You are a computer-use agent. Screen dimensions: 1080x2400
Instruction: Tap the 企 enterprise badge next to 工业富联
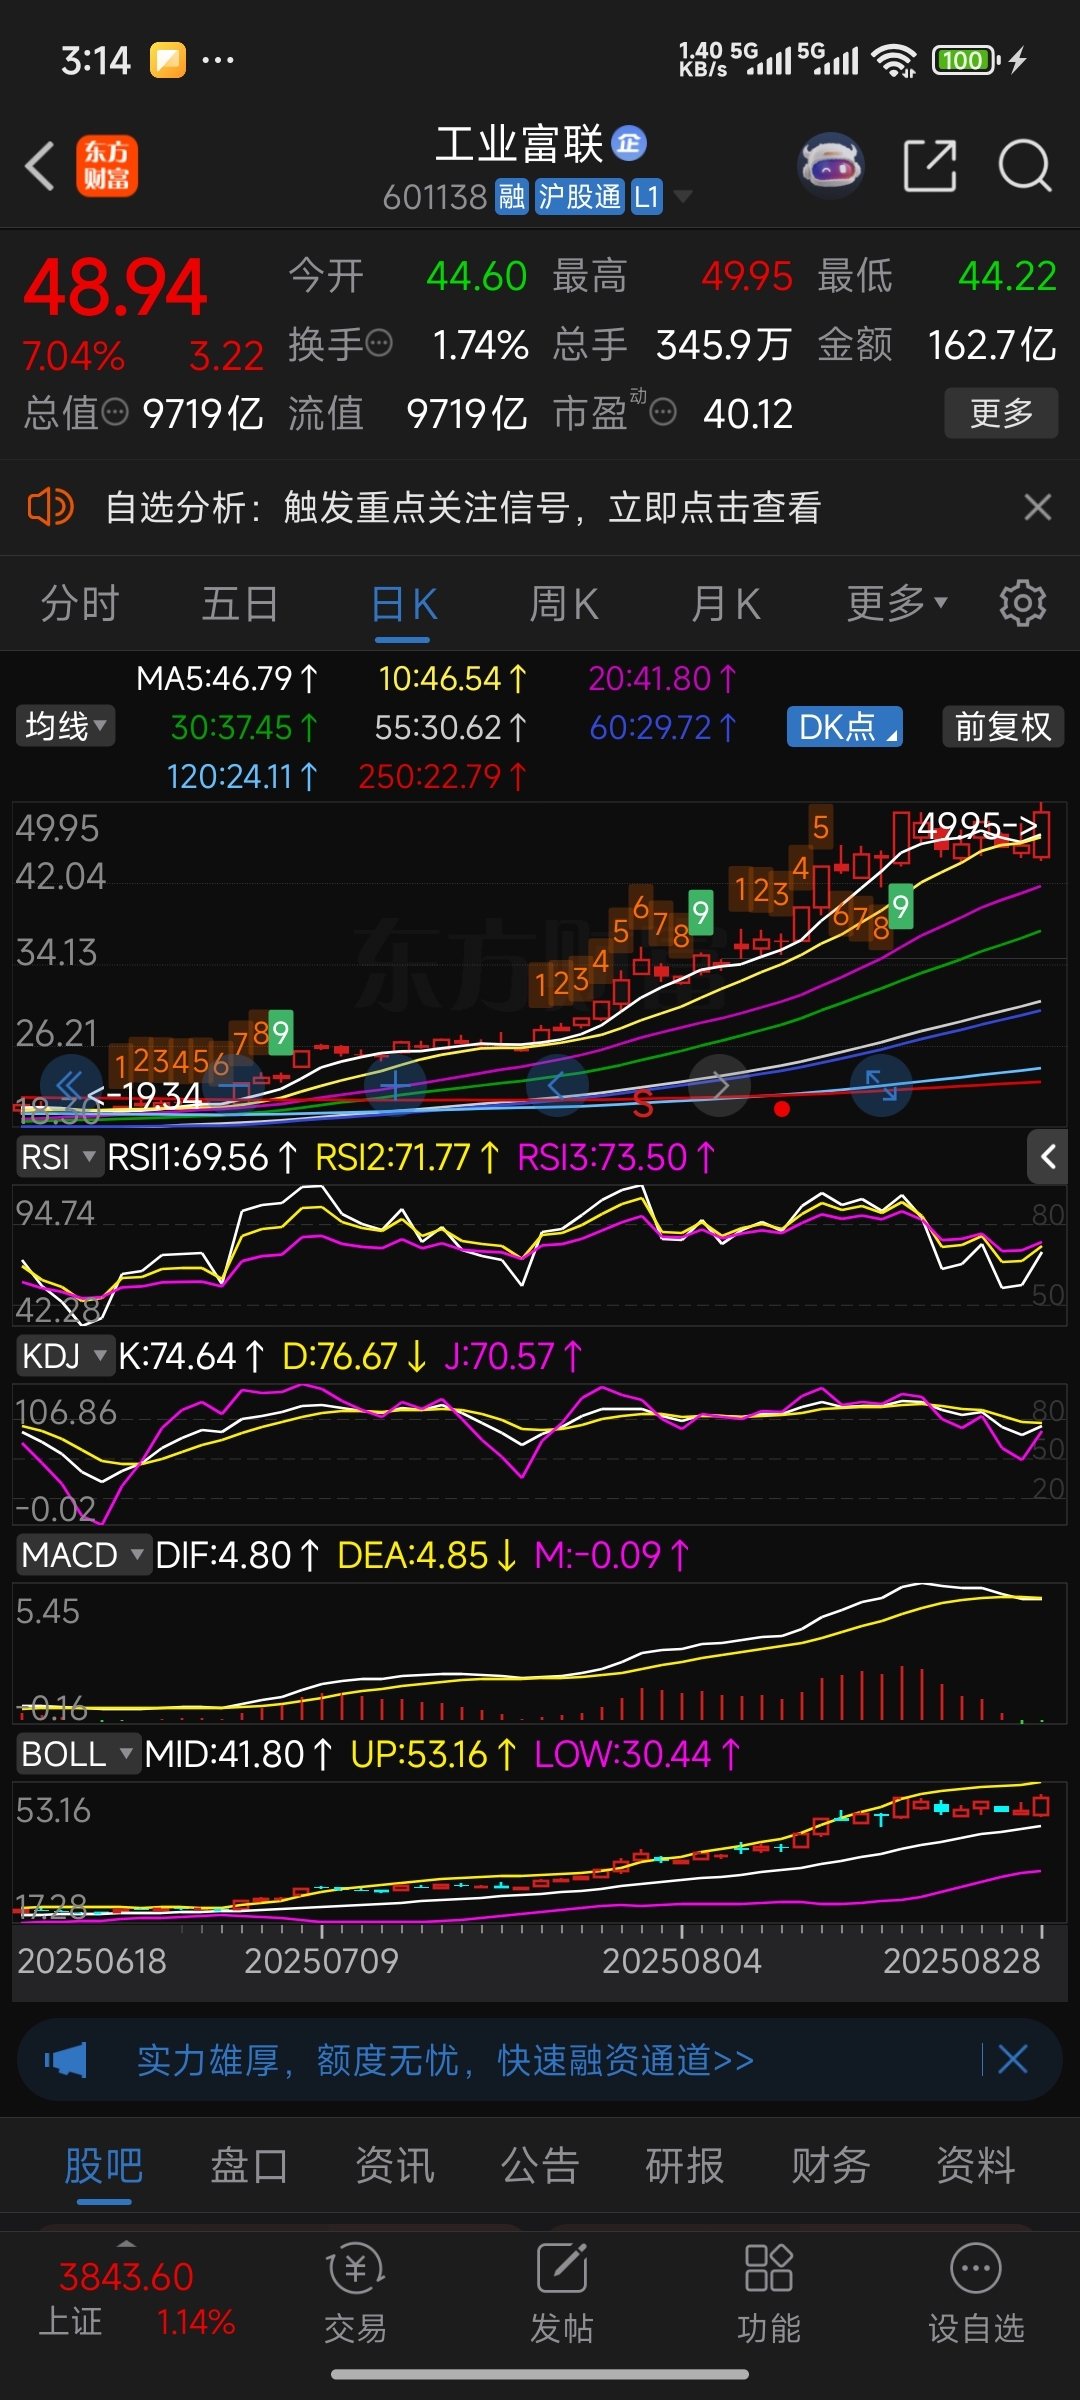click(629, 144)
